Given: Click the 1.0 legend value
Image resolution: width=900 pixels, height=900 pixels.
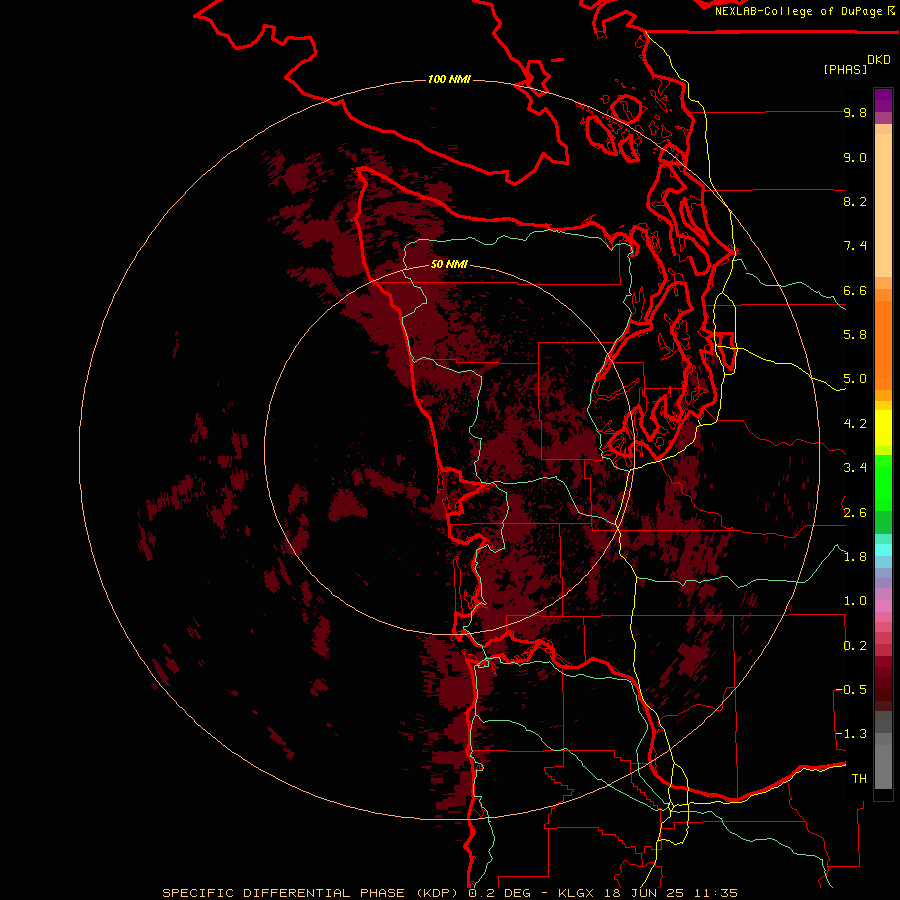Looking at the screenshot, I should [855, 601].
